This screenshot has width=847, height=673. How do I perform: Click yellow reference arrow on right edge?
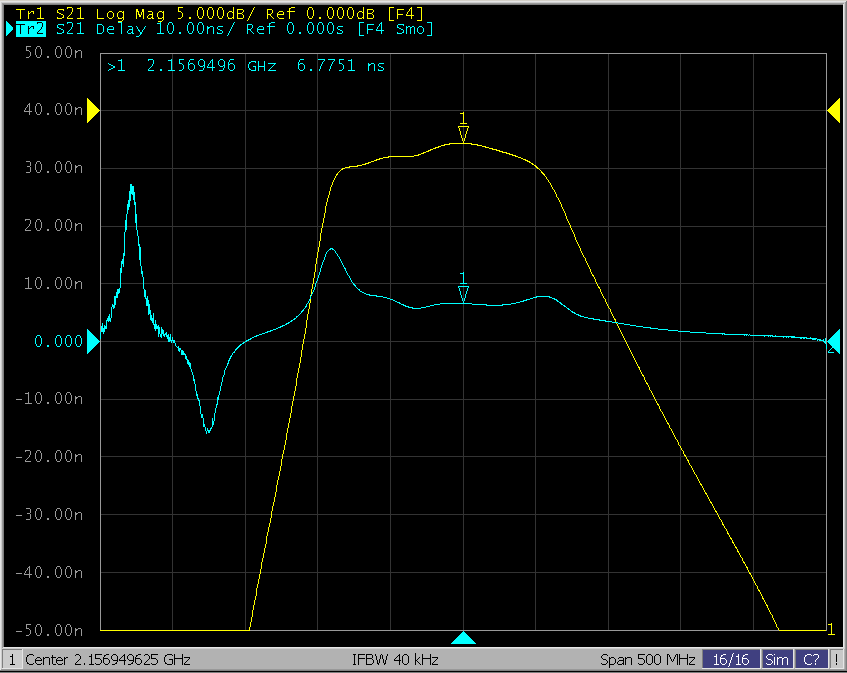point(833,111)
